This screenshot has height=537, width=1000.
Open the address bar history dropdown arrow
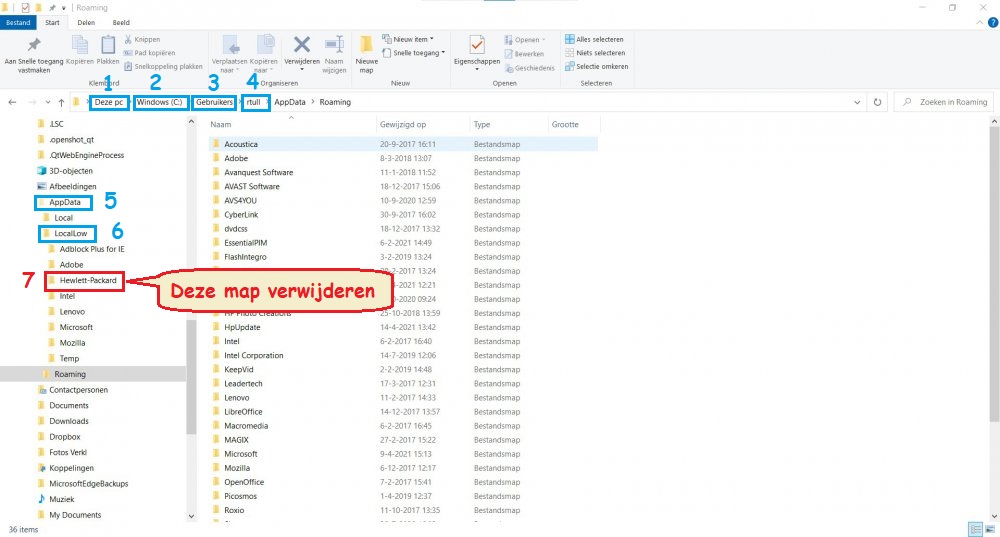point(858,102)
